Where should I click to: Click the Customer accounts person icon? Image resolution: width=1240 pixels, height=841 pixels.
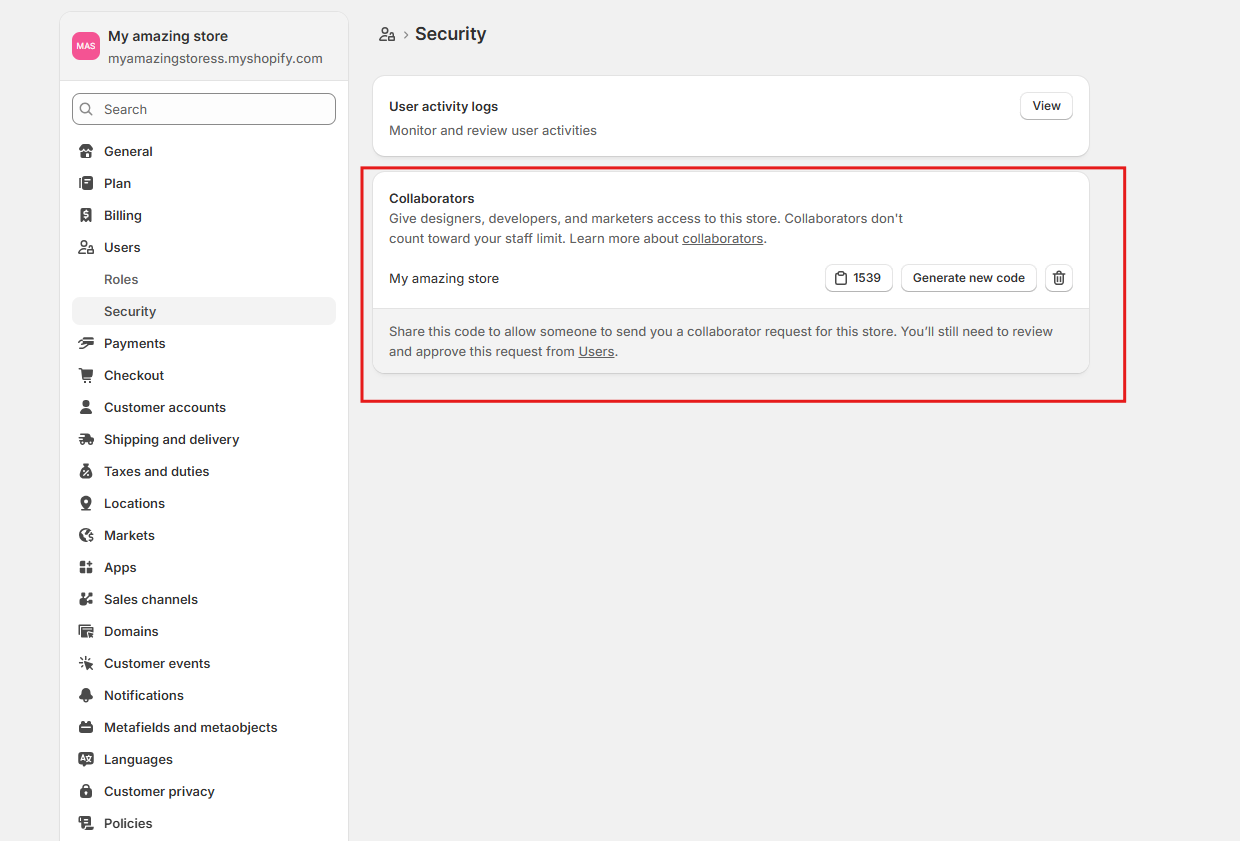pos(86,407)
